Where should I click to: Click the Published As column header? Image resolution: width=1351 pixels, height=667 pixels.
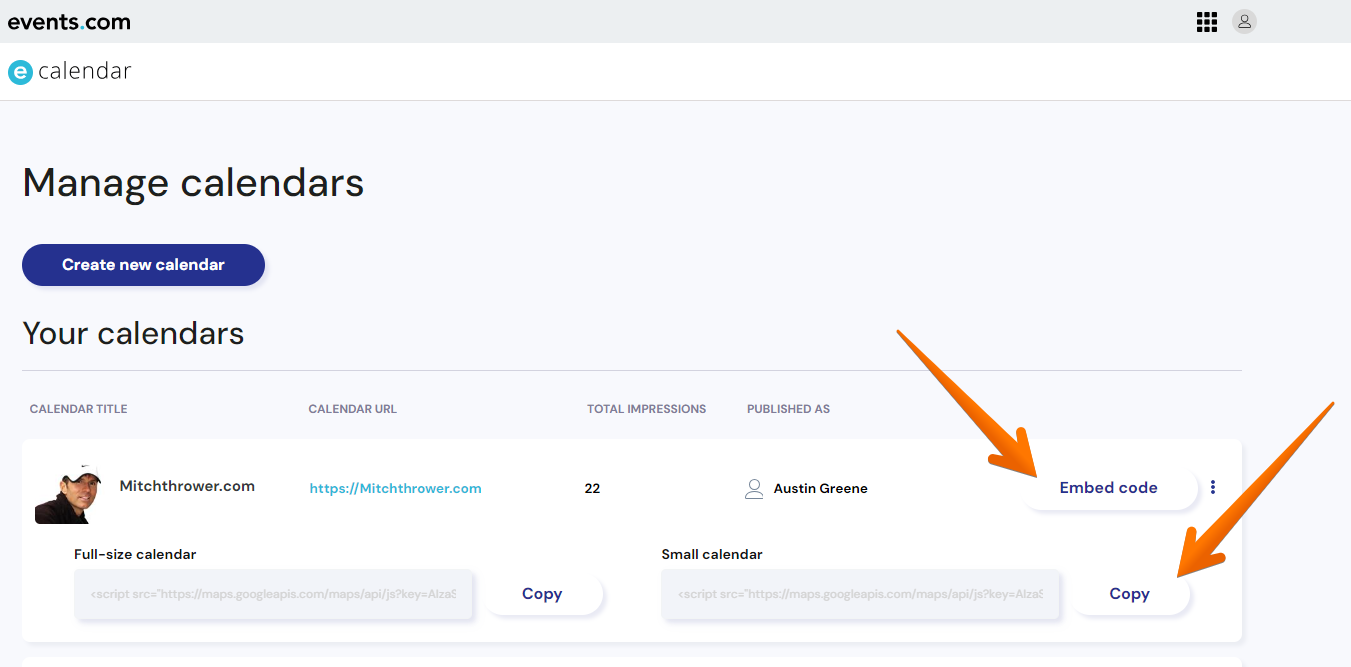click(x=788, y=409)
